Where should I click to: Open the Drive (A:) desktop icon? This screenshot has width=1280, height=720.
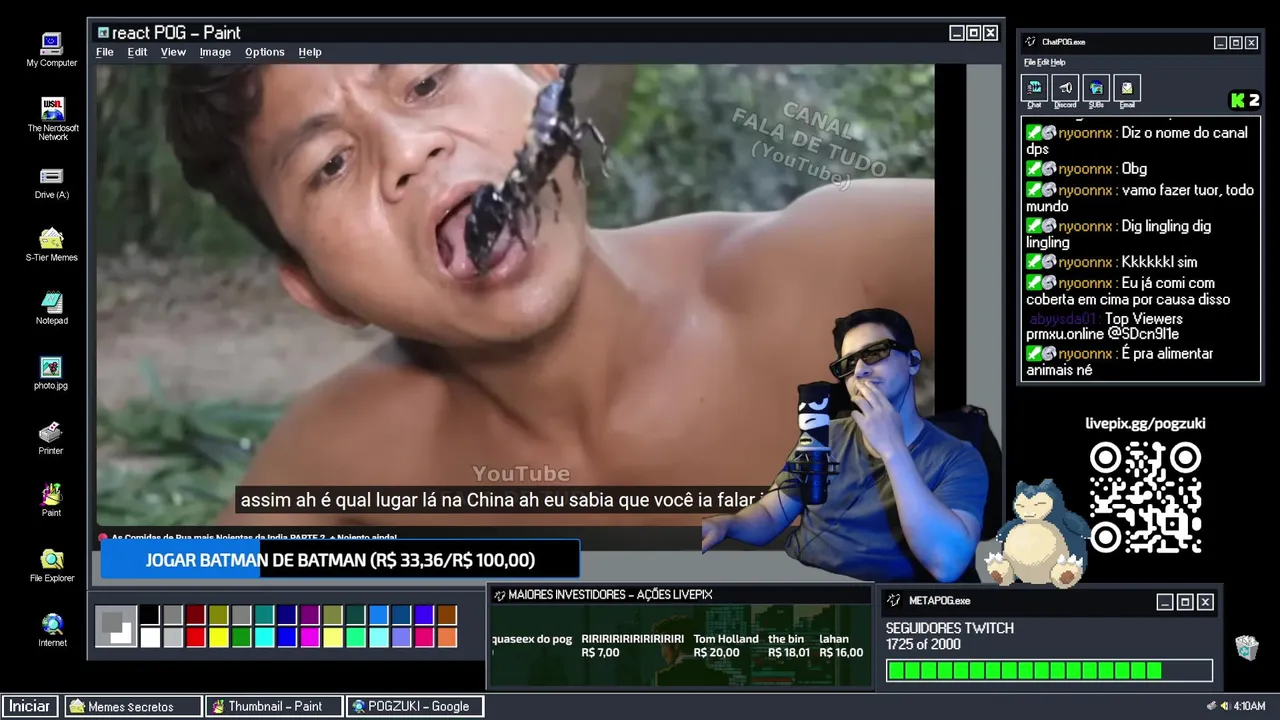pyautogui.click(x=51, y=183)
